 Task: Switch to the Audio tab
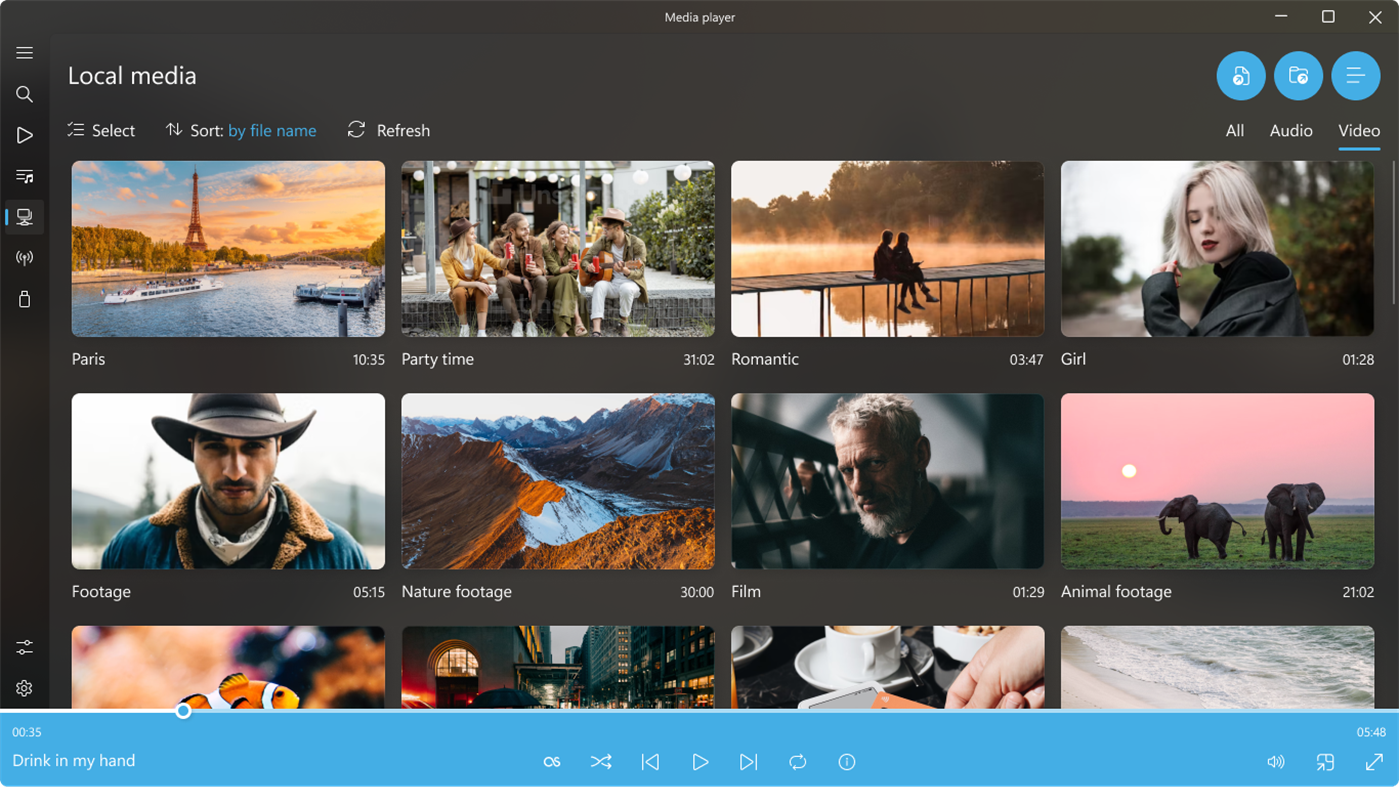(1291, 130)
